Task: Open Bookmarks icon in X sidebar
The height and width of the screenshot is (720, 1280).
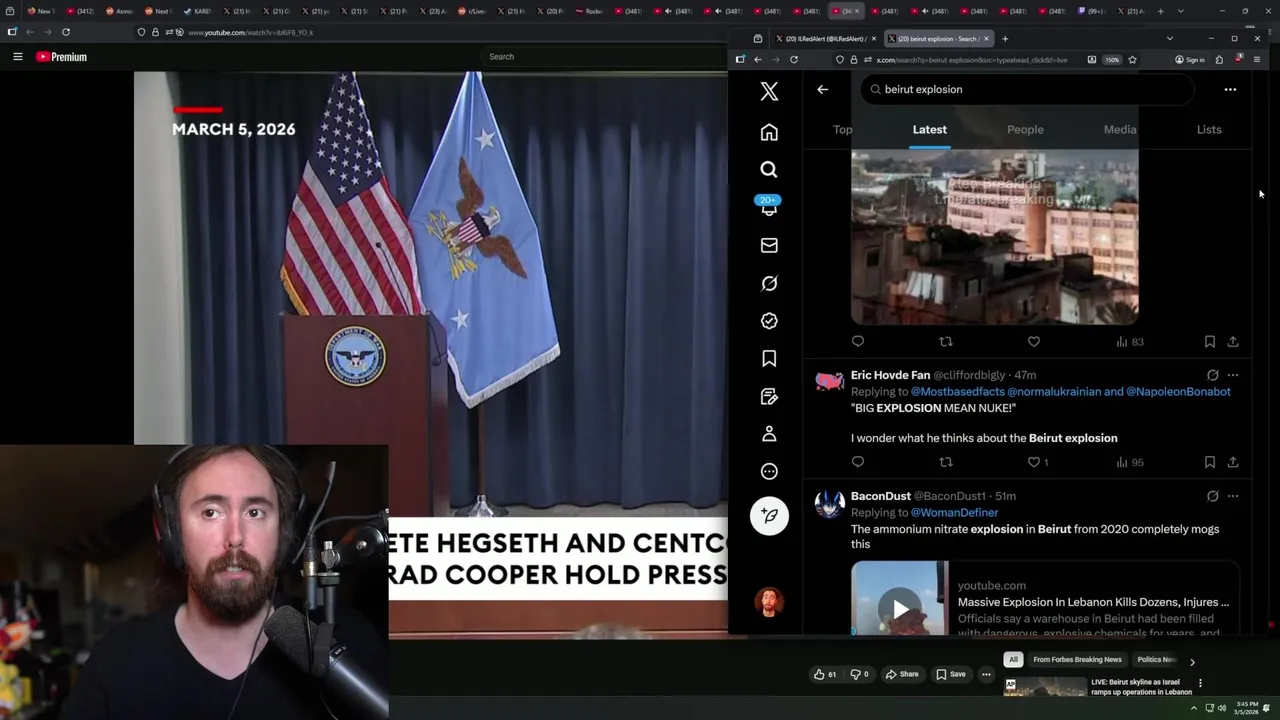Action: tap(769, 359)
